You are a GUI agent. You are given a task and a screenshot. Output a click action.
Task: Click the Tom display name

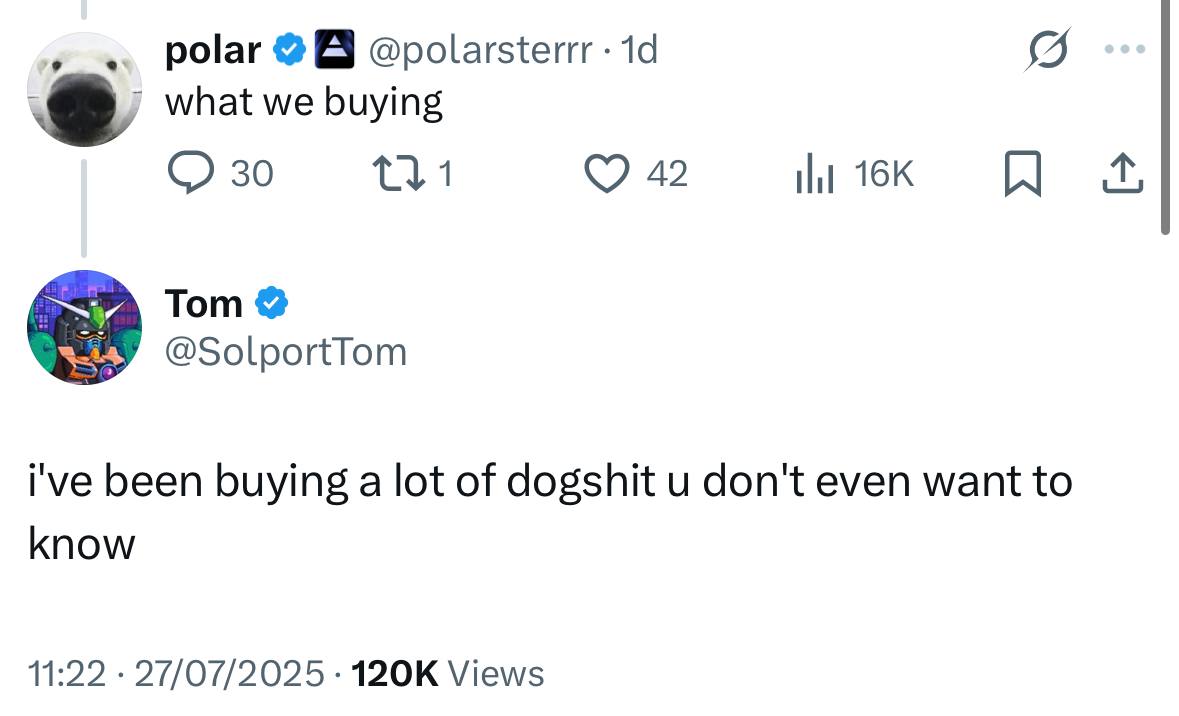[204, 304]
